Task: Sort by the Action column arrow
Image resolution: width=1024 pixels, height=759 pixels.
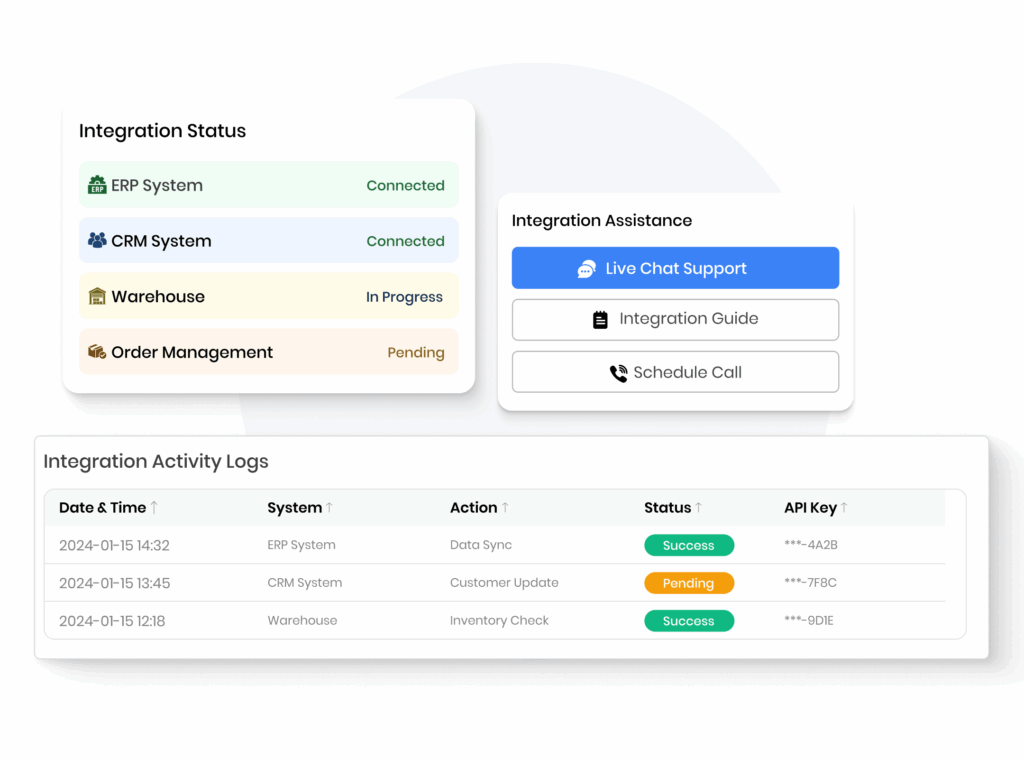Action: (505, 508)
